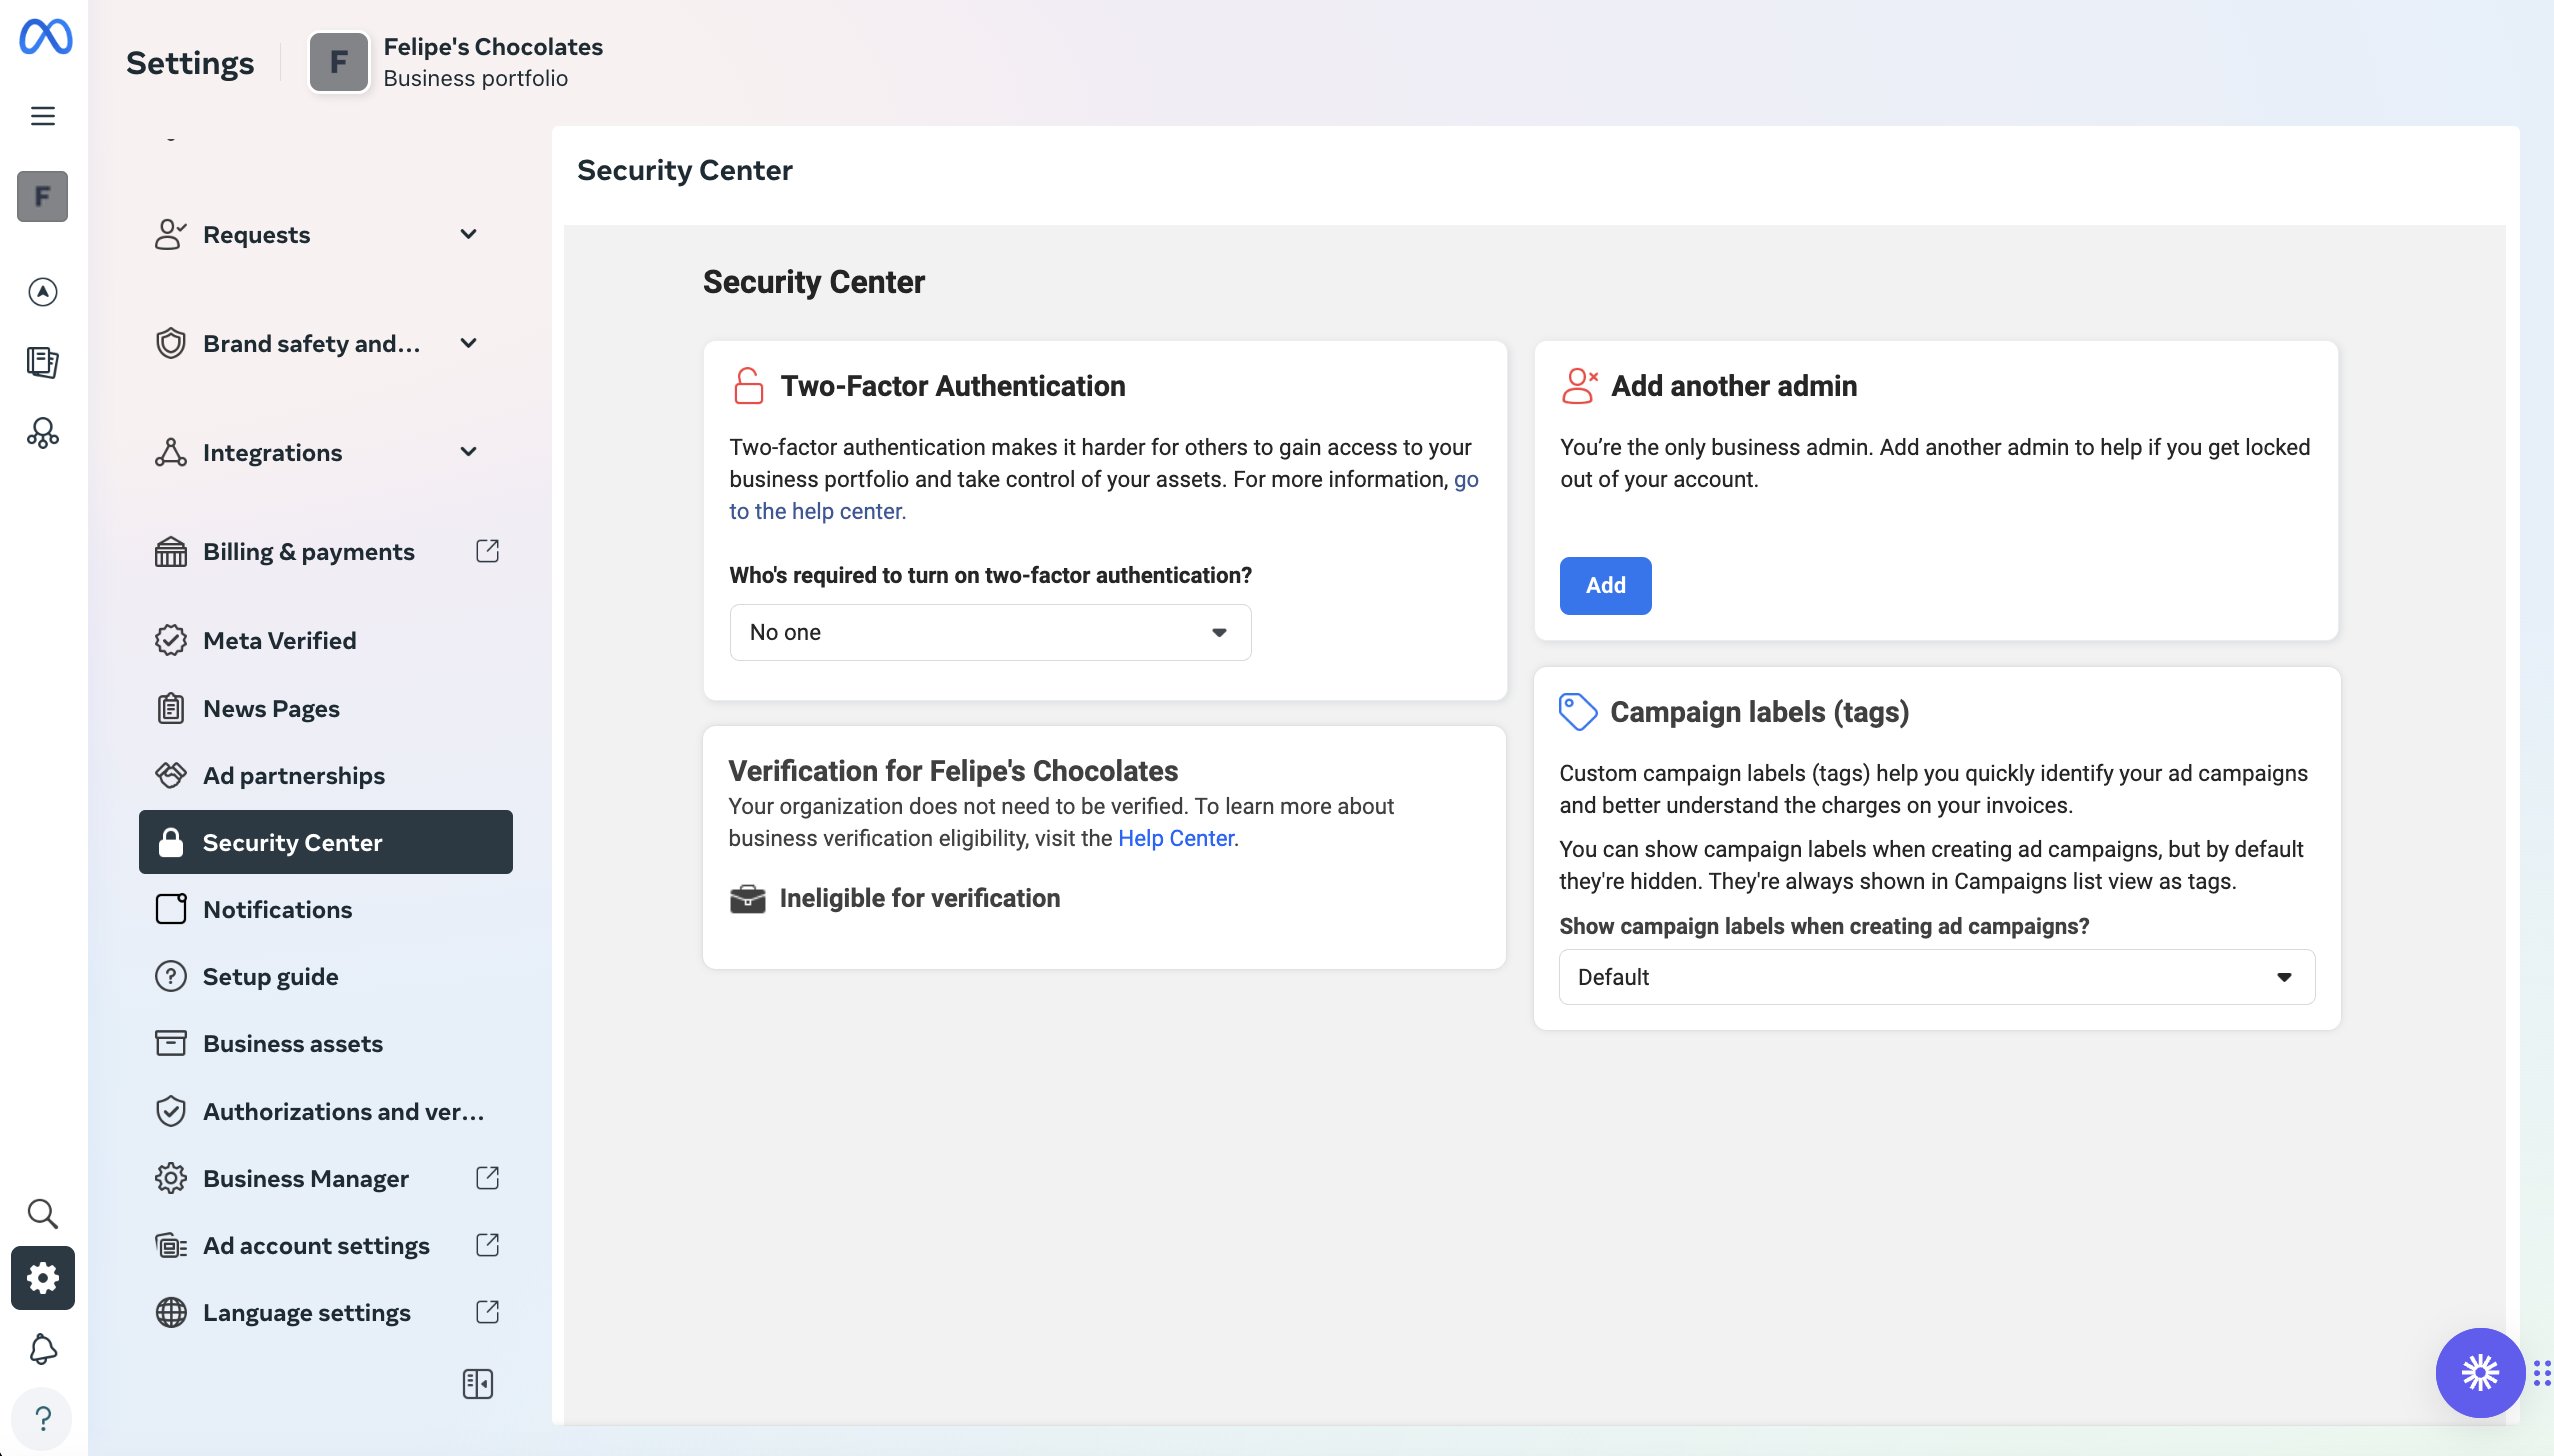Click the settings gear in left rail
The height and width of the screenshot is (1456, 2554).
[42, 1278]
